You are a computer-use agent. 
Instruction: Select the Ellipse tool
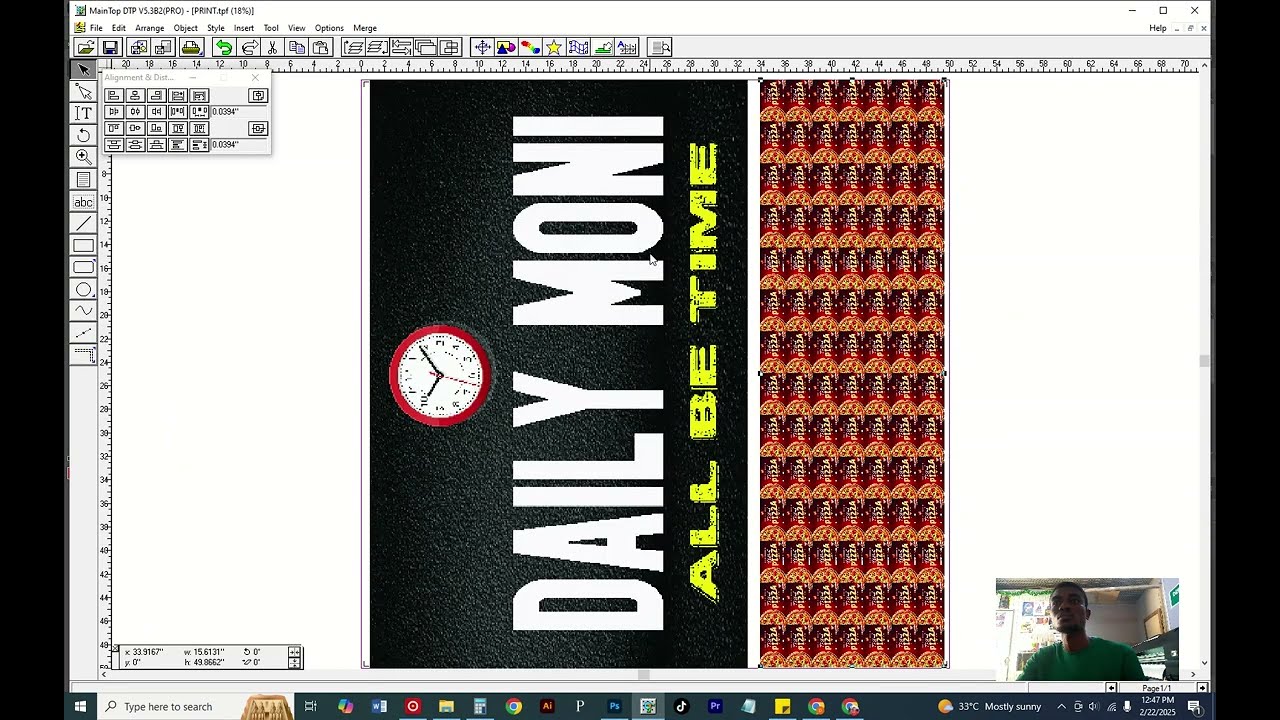tap(84, 290)
